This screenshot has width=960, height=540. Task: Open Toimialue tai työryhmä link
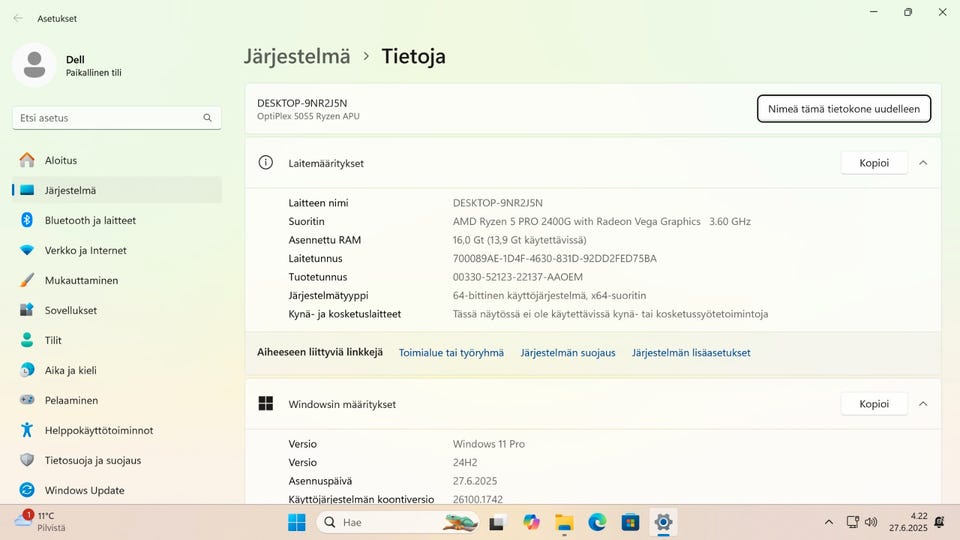point(451,353)
